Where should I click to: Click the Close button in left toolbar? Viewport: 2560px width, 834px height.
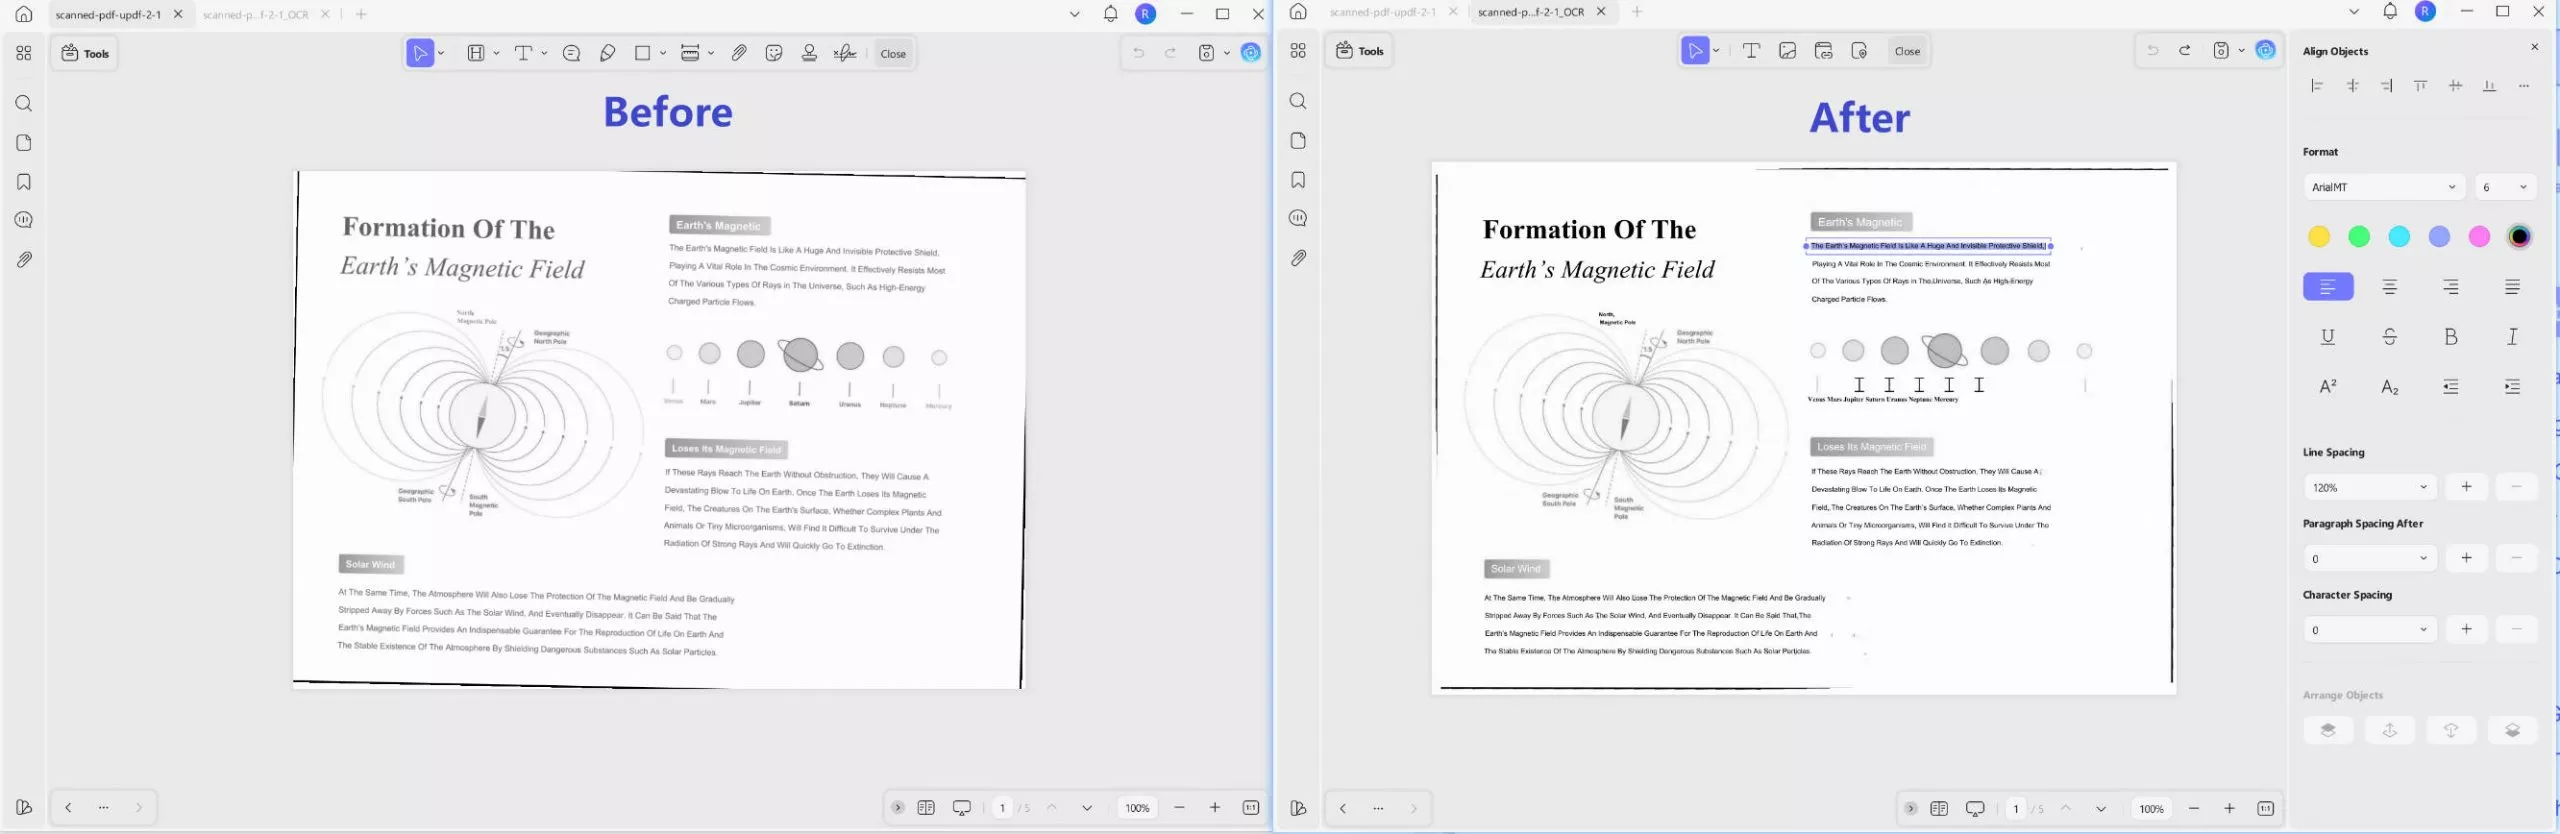pyautogui.click(x=893, y=54)
